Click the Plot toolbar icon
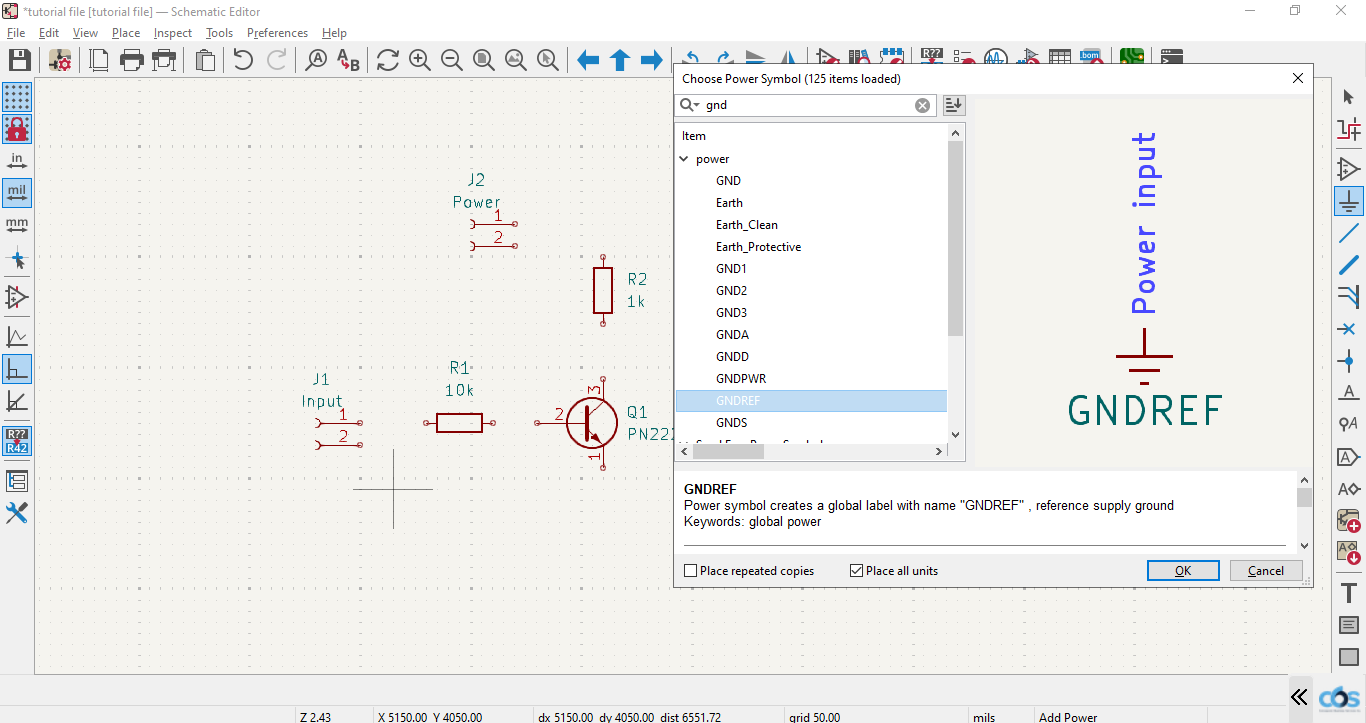The width and height of the screenshot is (1366, 723). (x=164, y=60)
